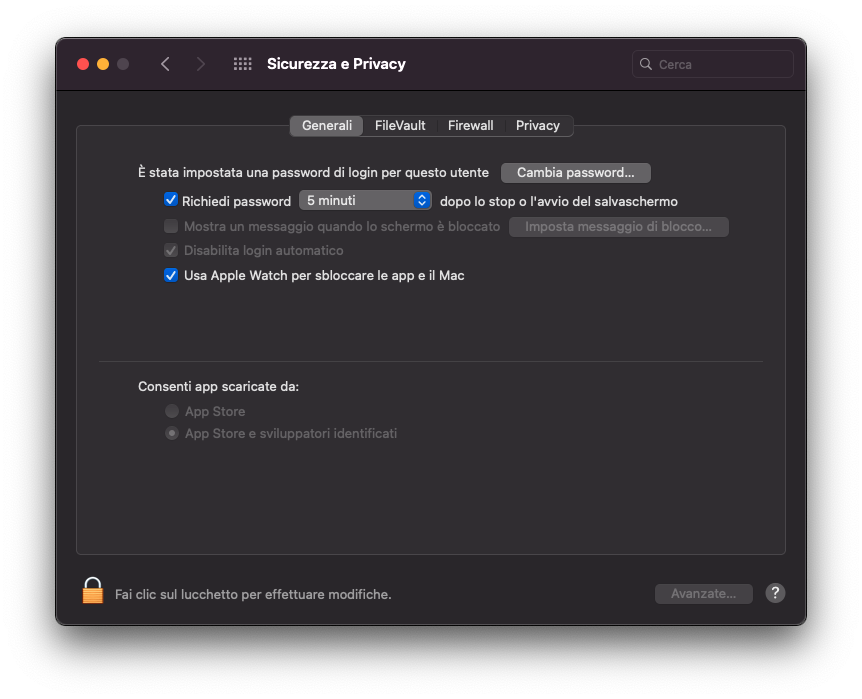Show all preferences grid icon
The height and width of the screenshot is (699, 862).
click(x=242, y=64)
